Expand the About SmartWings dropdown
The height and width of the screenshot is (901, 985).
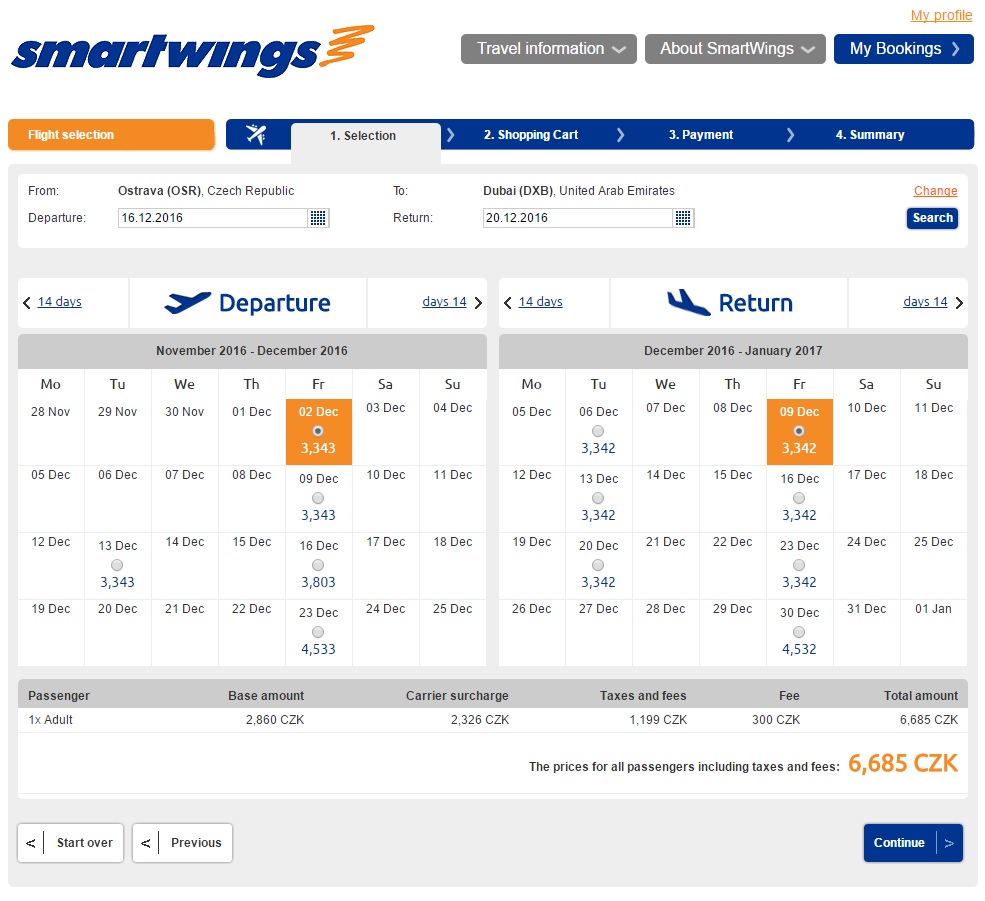pos(735,49)
